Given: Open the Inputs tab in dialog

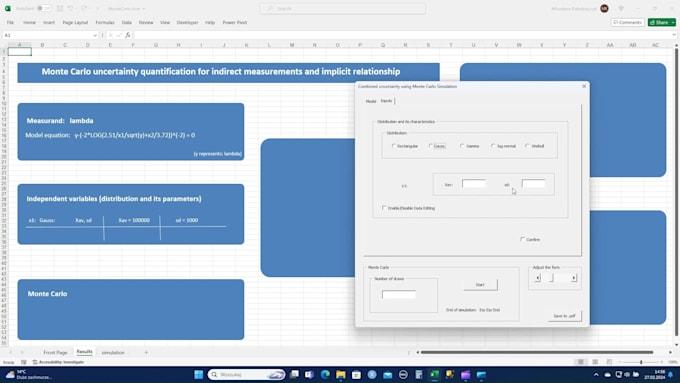Looking at the screenshot, I should 386,101.
